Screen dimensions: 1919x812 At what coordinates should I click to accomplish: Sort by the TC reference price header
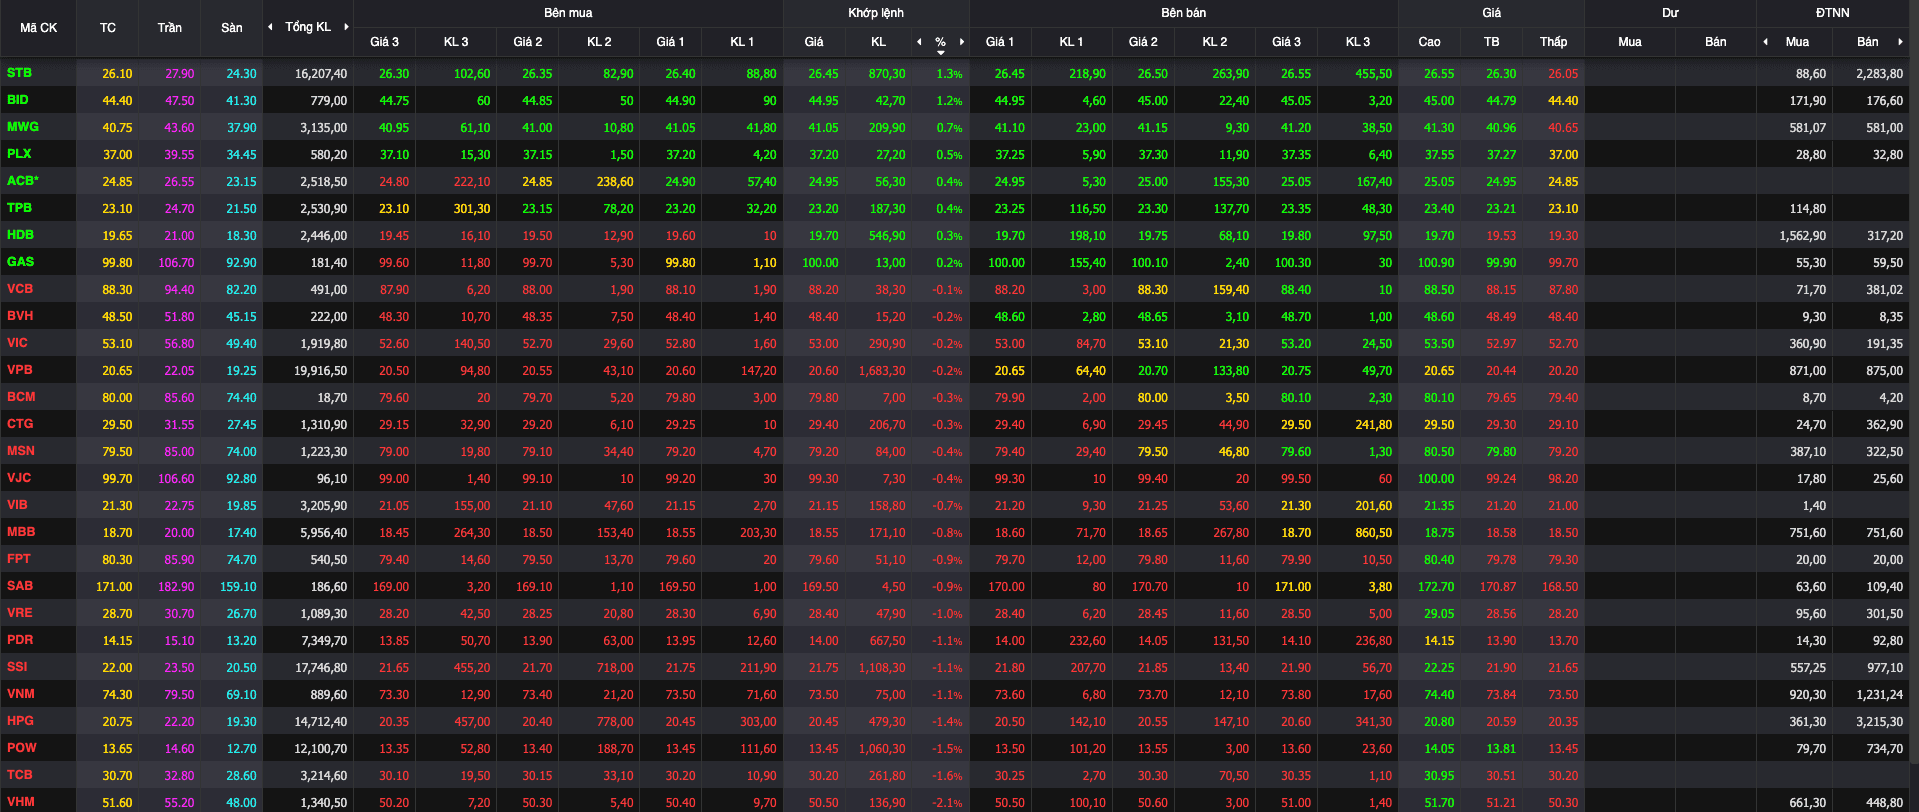108,28
